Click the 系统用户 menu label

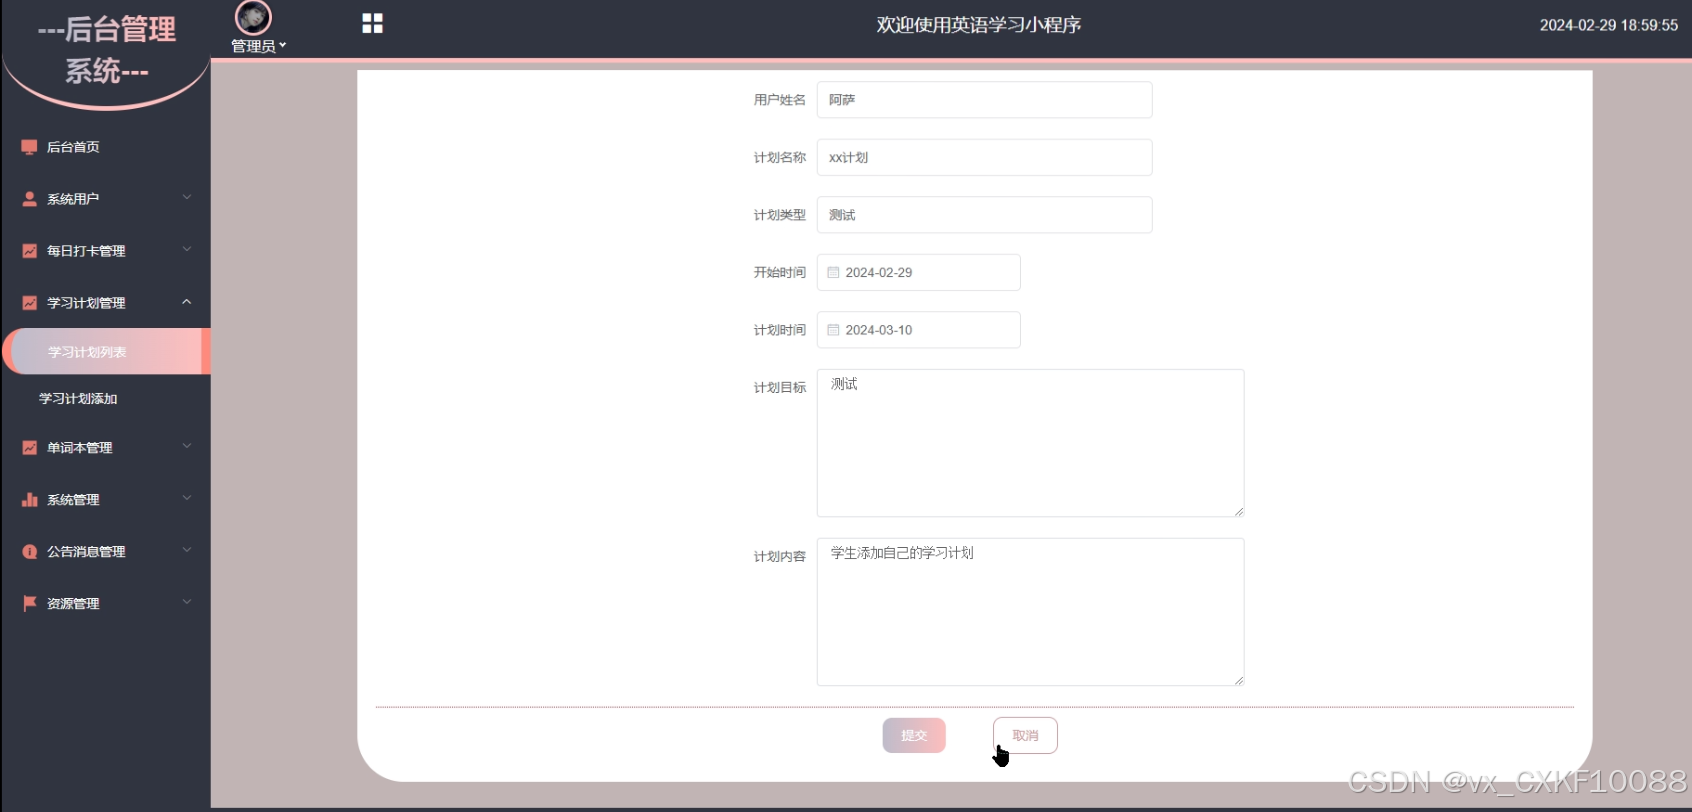73,199
